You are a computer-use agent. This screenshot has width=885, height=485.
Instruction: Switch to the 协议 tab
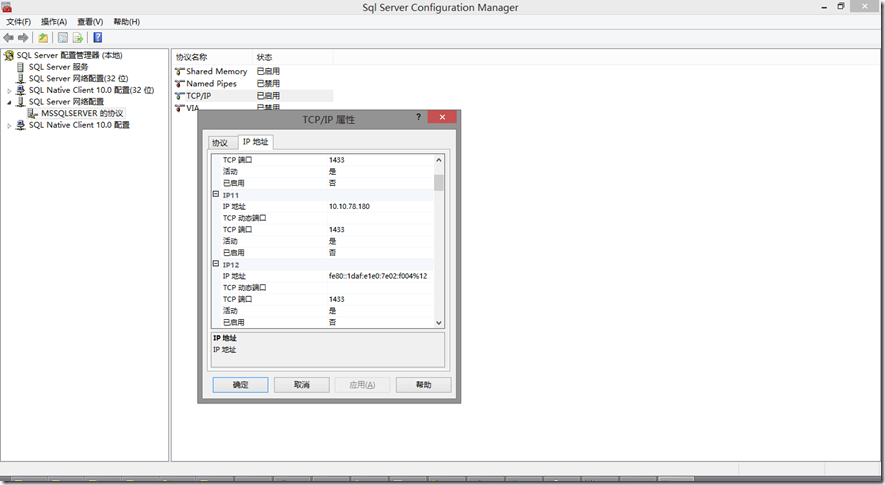[221, 143]
